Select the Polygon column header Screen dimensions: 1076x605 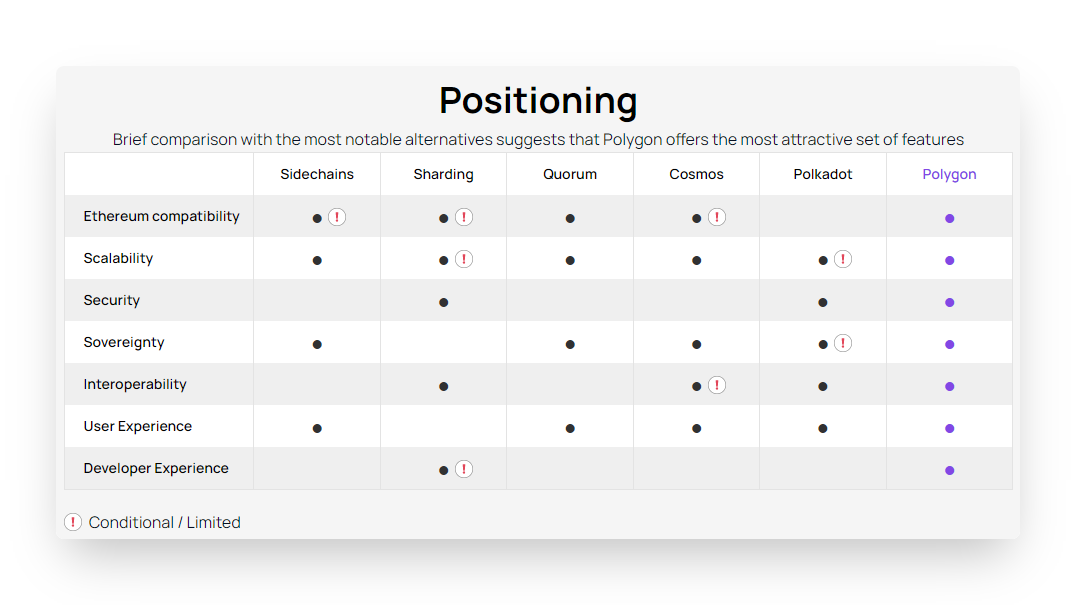pyautogui.click(x=949, y=174)
